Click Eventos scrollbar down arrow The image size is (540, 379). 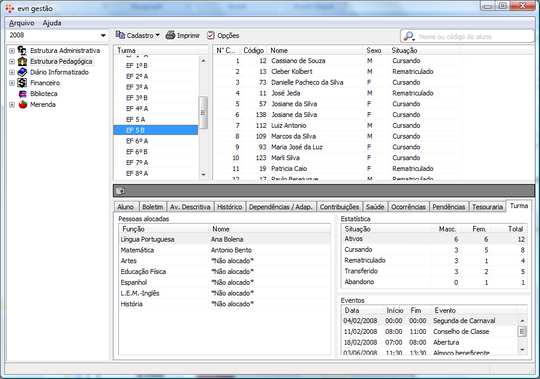click(x=522, y=350)
